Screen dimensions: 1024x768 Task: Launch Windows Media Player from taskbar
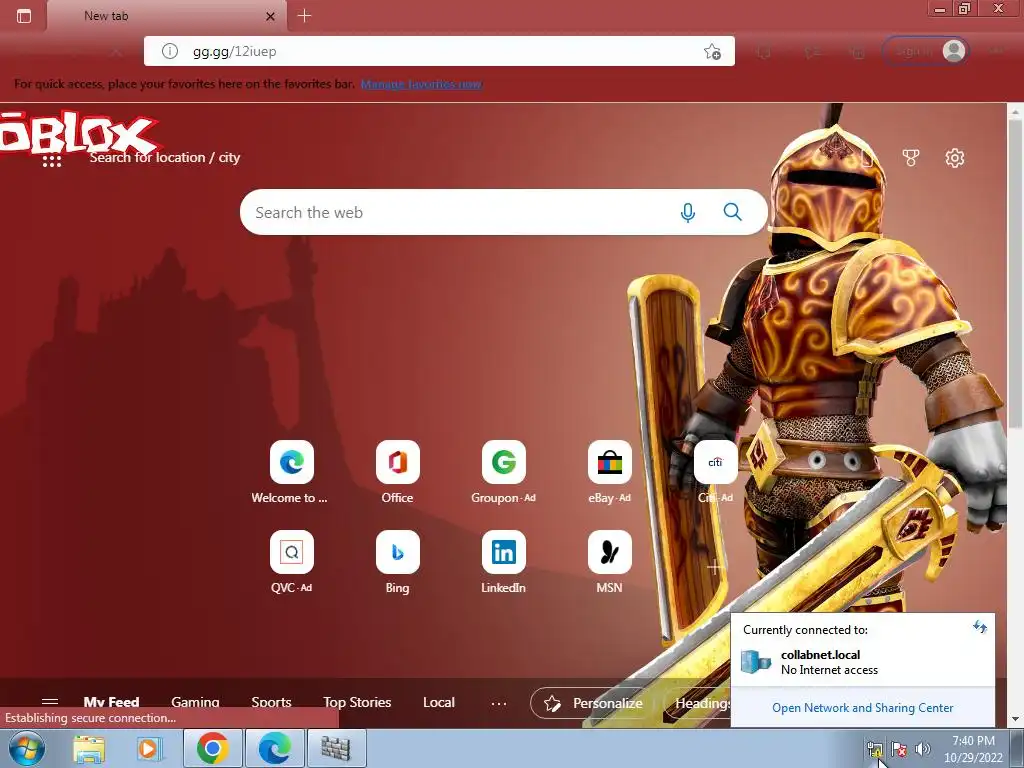(x=148, y=748)
